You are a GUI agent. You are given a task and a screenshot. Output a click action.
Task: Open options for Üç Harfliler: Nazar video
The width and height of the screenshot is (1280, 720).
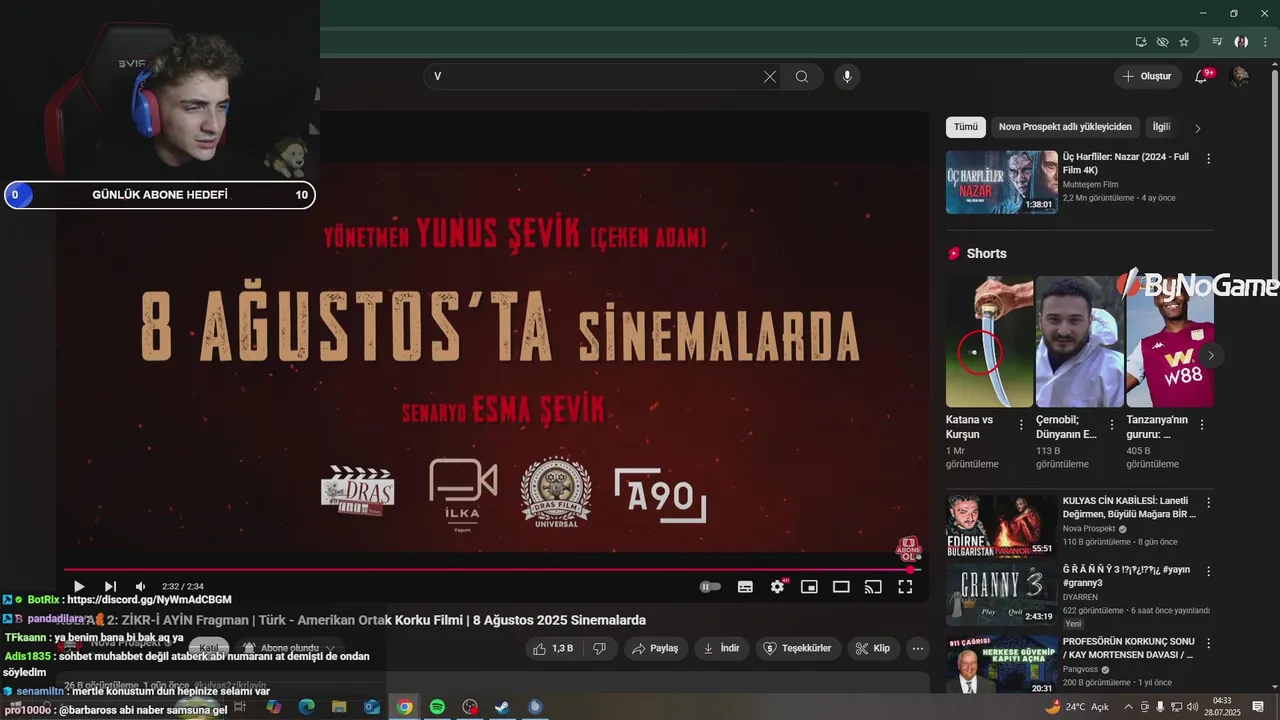tap(1208, 159)
